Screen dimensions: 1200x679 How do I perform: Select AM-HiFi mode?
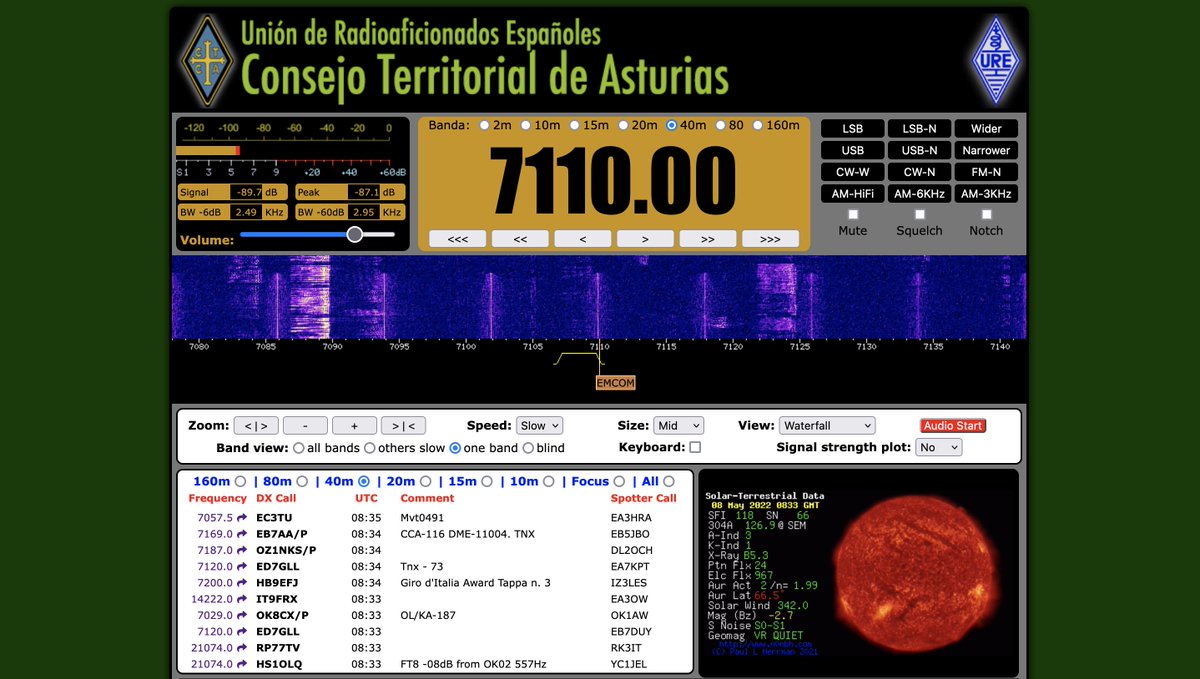click(853, 194)
